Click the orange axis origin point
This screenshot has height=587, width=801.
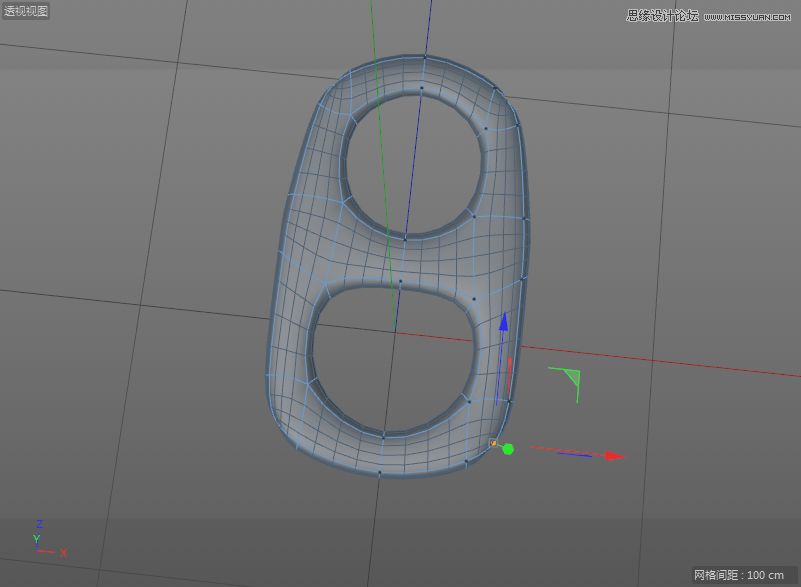(492, 443)
